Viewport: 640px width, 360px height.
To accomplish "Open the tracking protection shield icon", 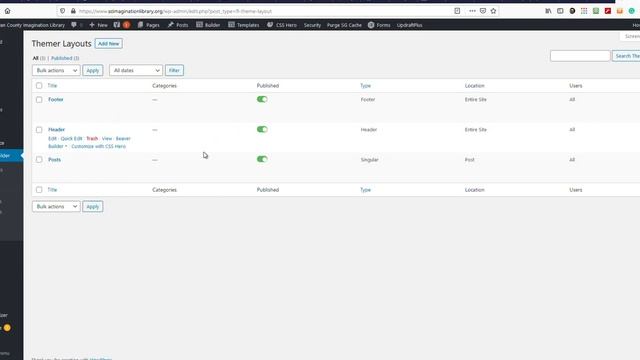I will (x=62, y=11).
